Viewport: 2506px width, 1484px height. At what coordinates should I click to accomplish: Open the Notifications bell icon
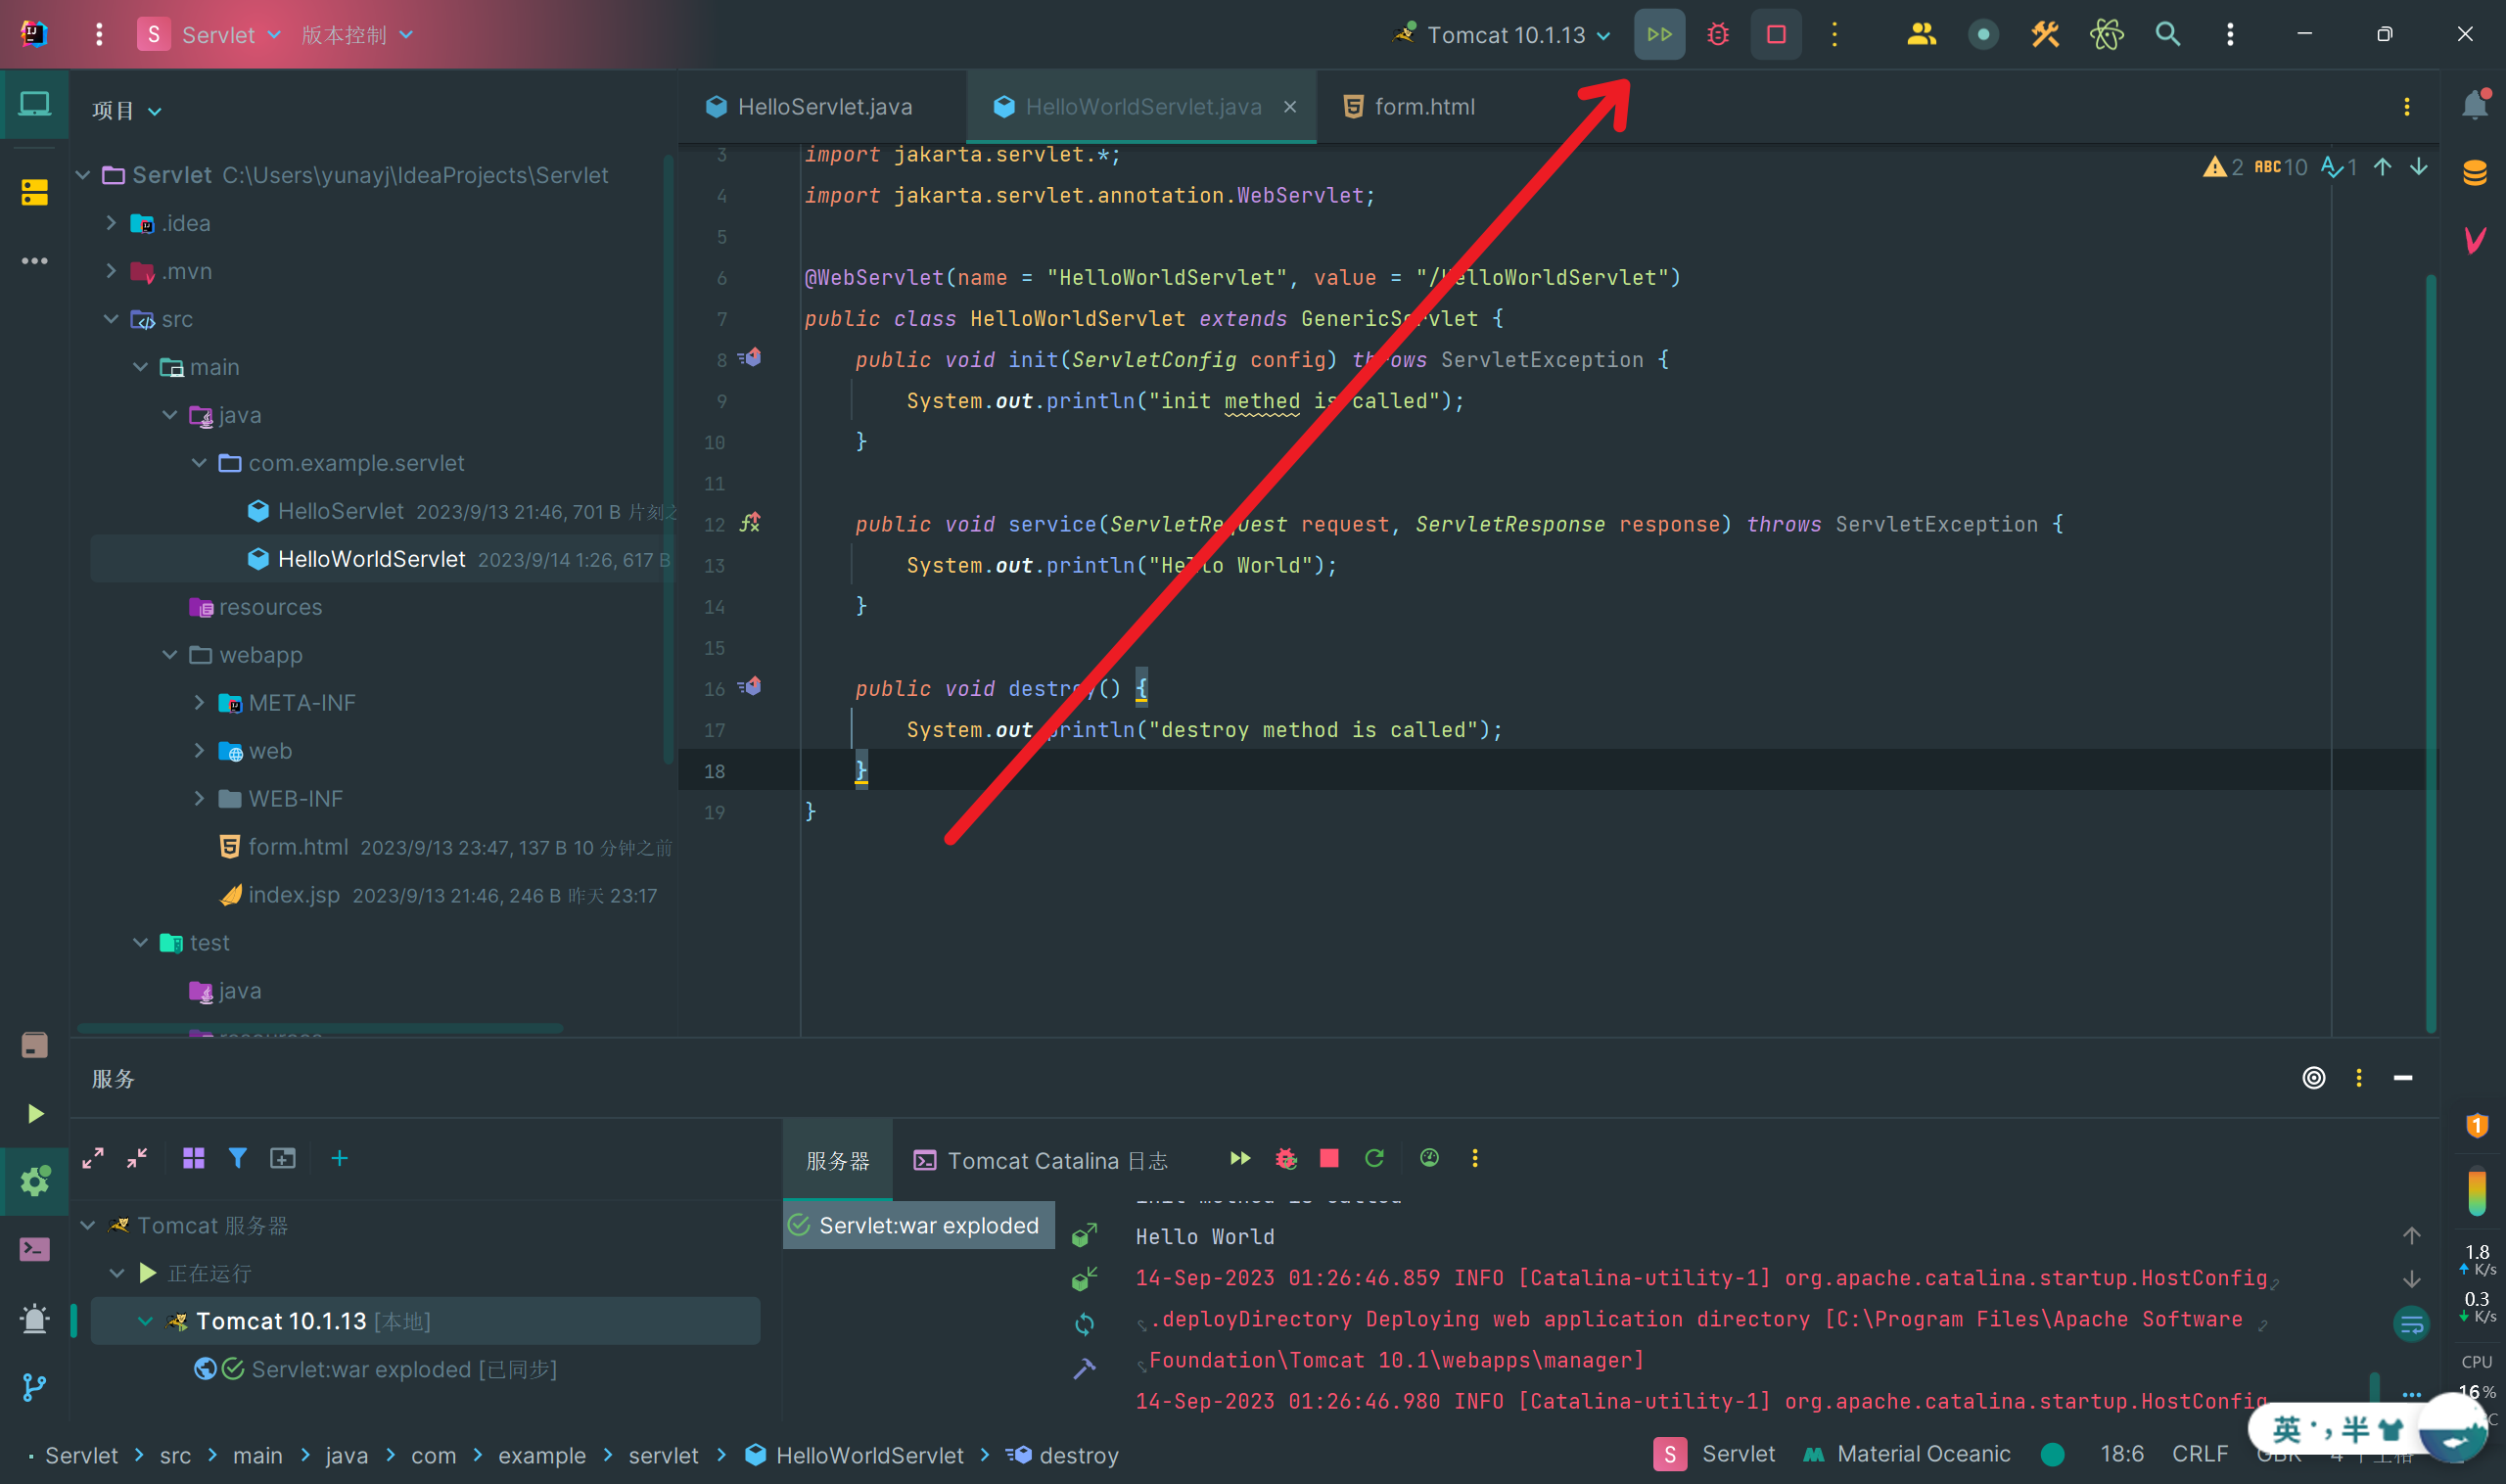click(2474, 105)
